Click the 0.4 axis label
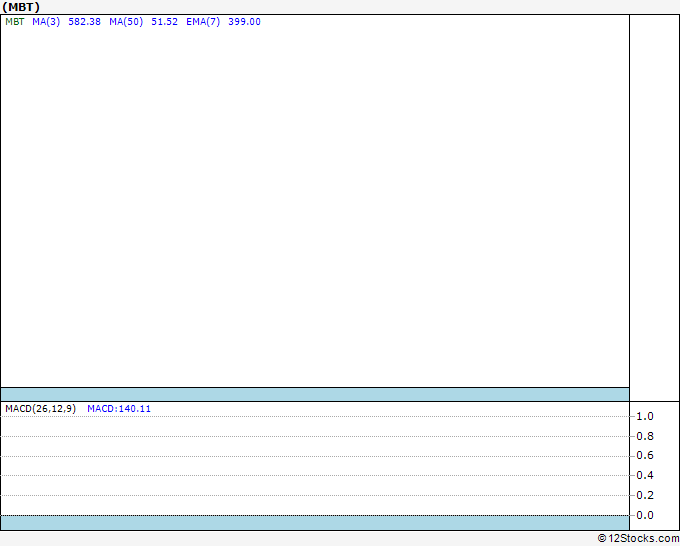 pyautogui.click(x=644, y=475)
